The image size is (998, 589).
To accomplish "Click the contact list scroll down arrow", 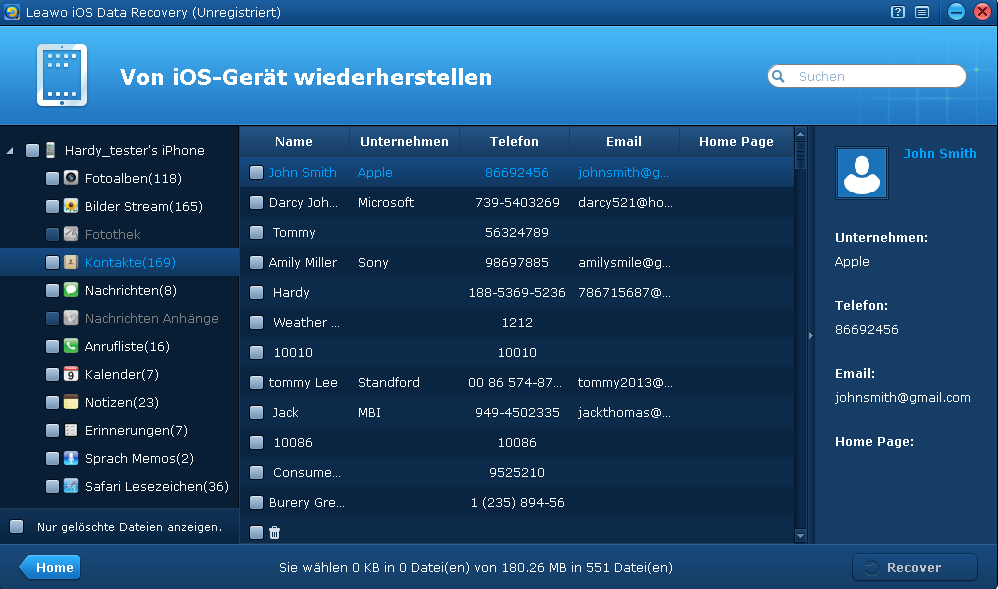I will pos(801,536).
